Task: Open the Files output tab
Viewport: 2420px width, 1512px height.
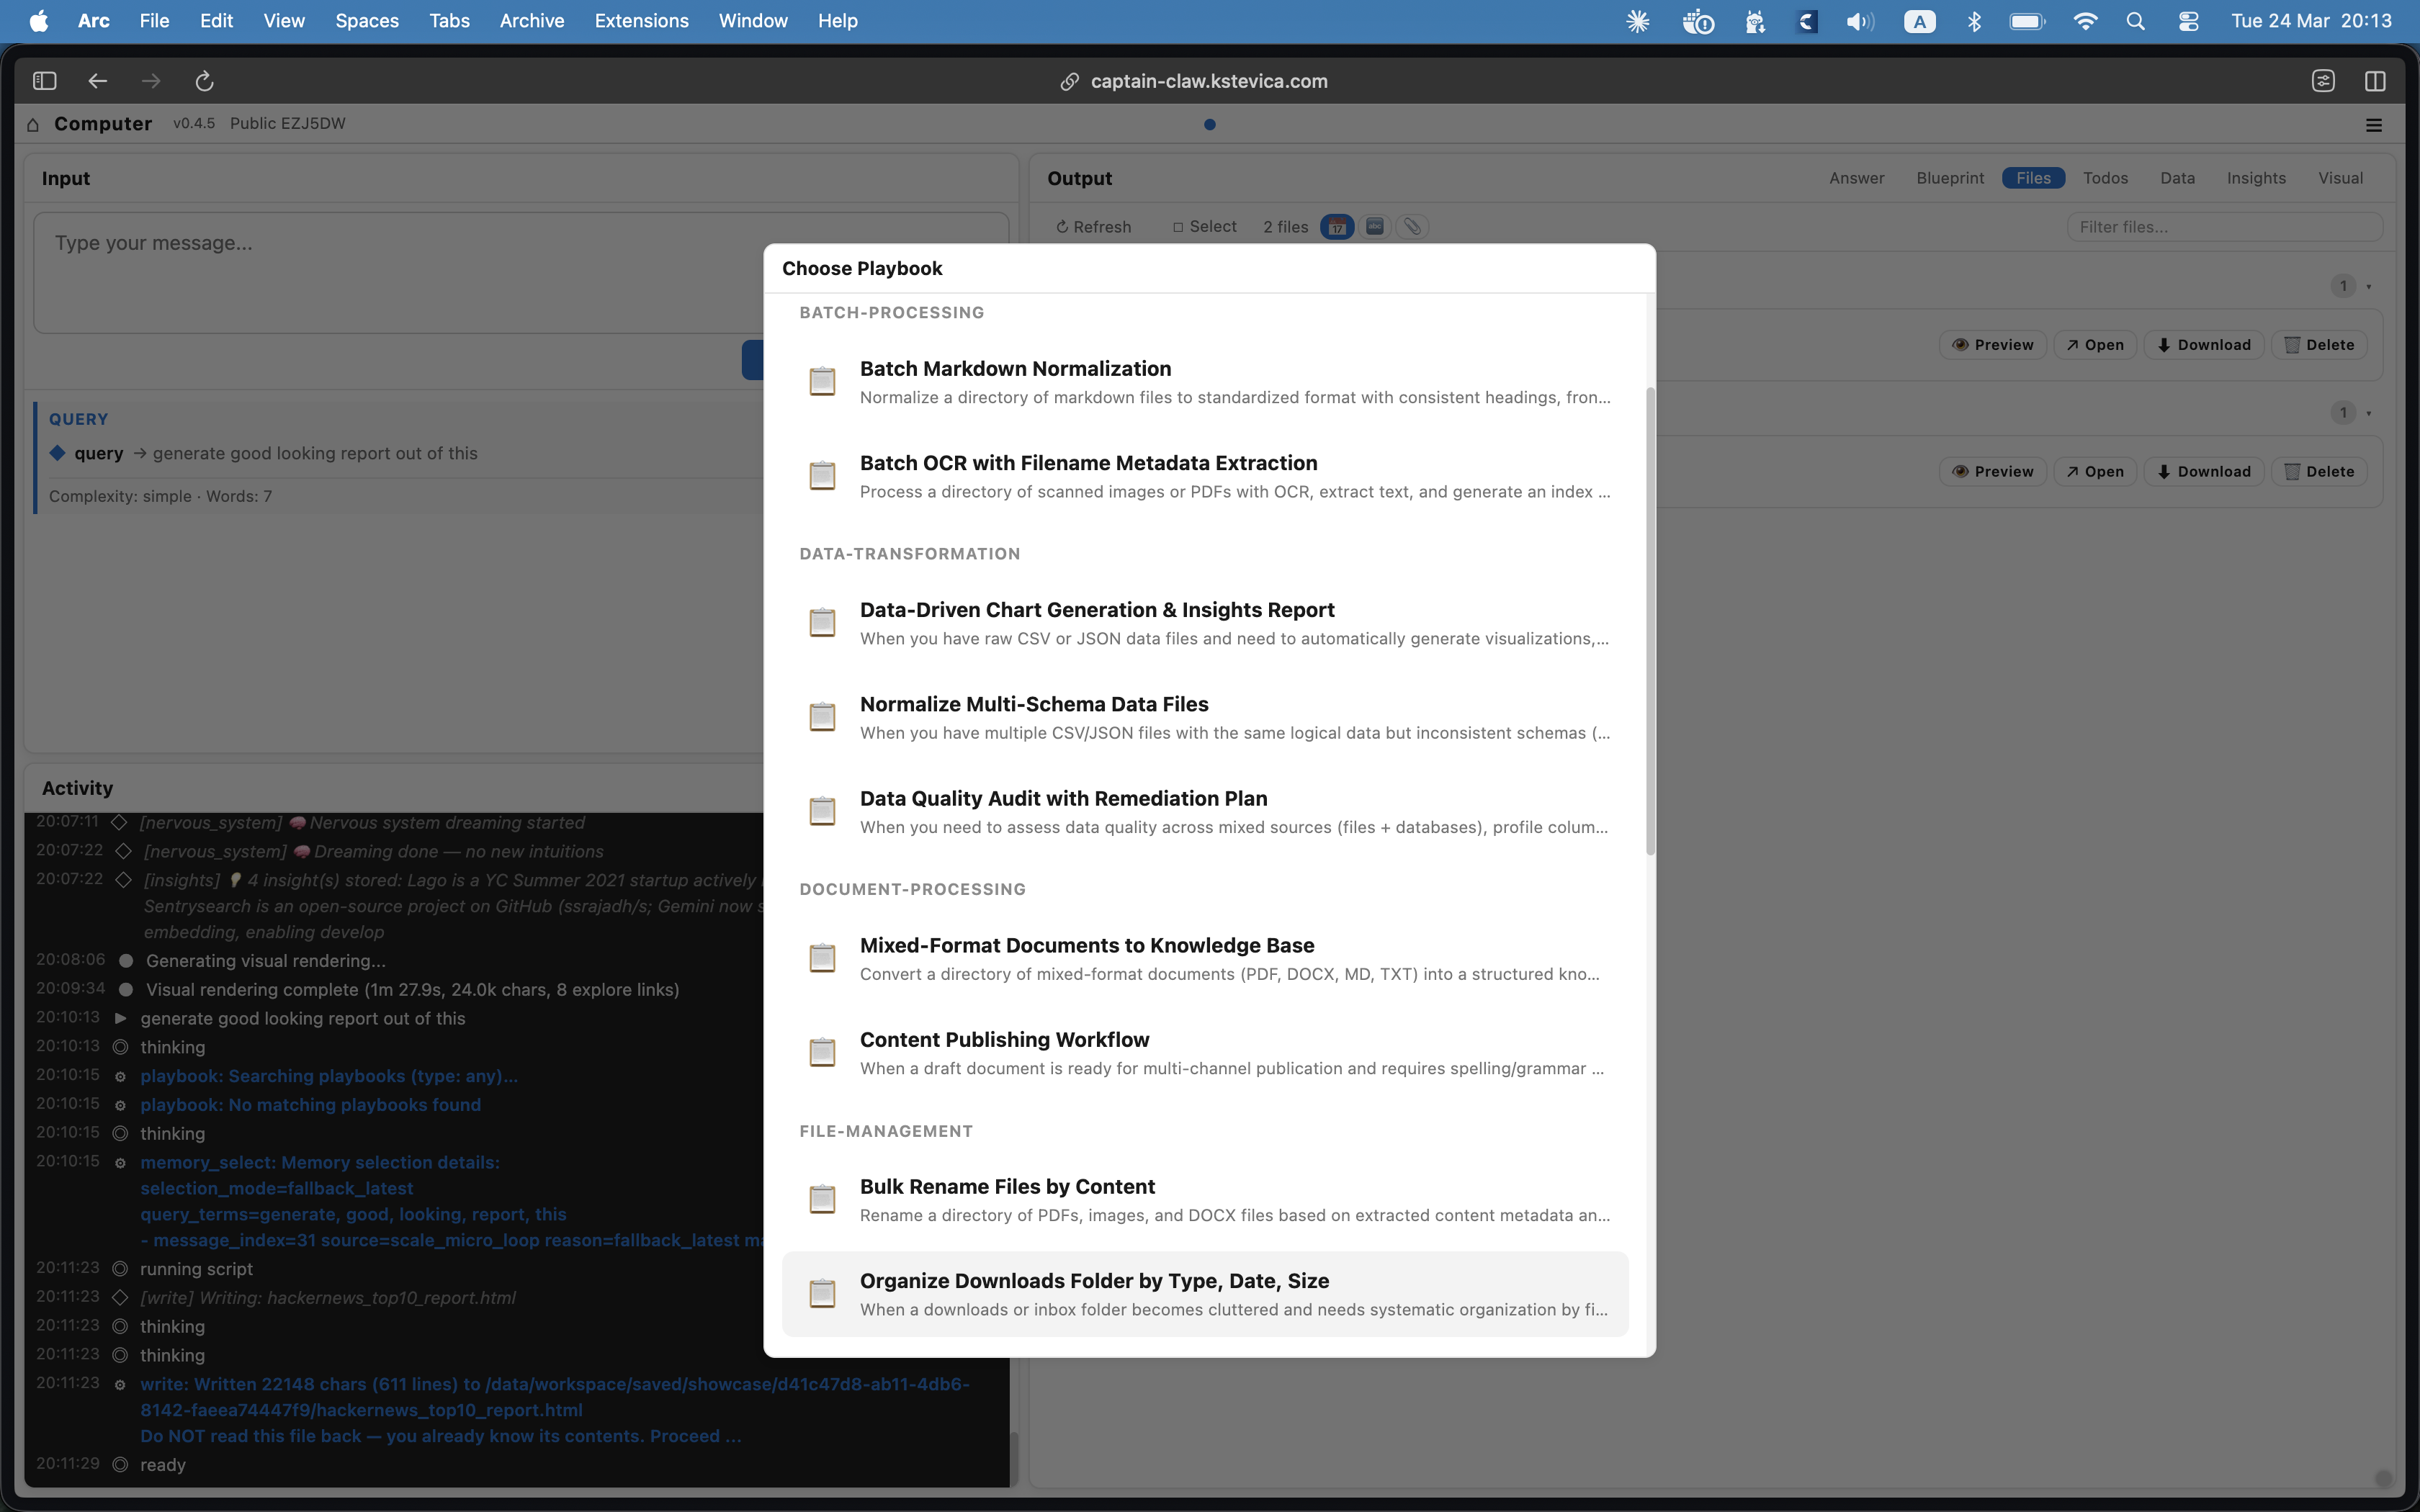Action: click(2033, 178)
